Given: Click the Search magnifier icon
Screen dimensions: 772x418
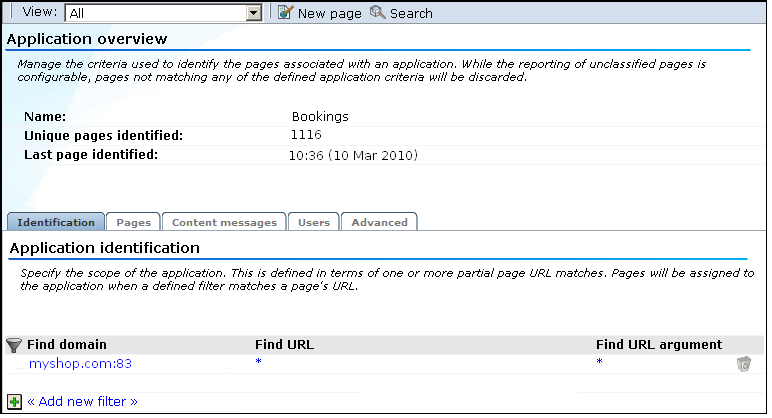Looking at the screenshot, I should point(378,12).
